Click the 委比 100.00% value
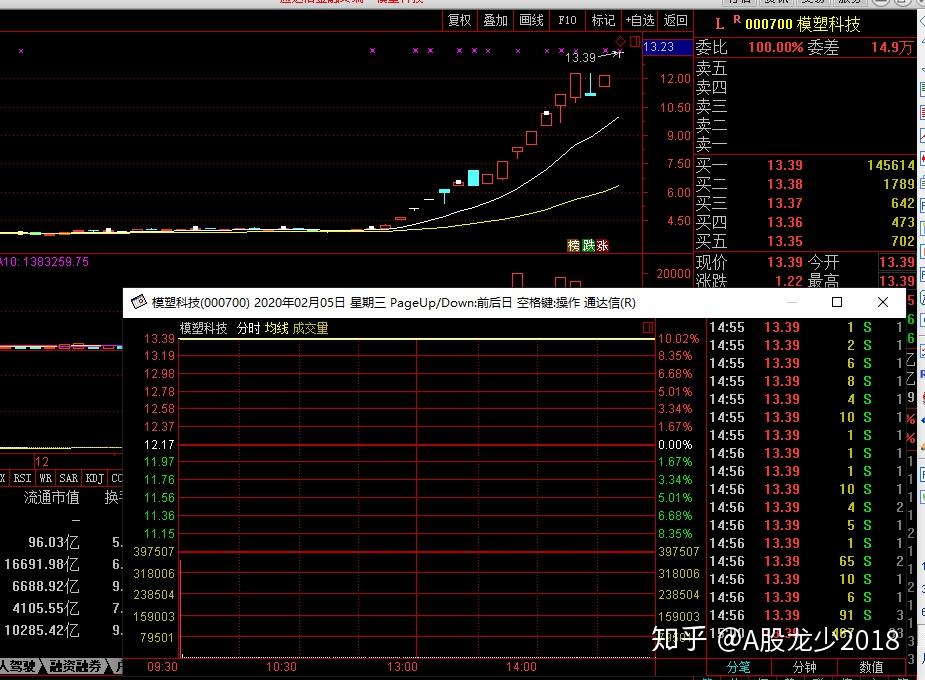The width and height of the screenshot is (925, 680). coord(776,47)
